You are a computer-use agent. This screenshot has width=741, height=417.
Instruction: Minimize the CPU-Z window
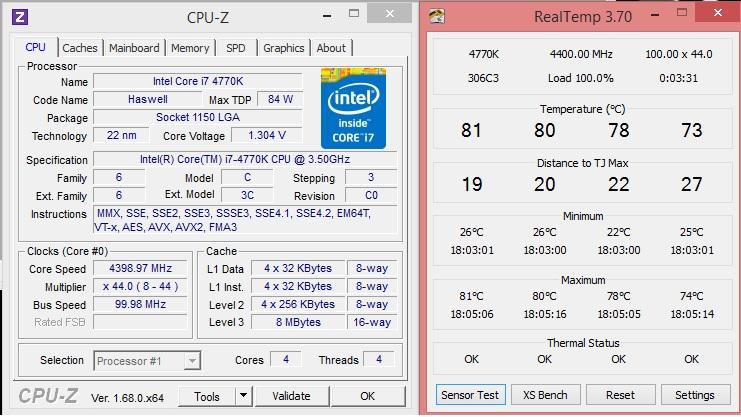coord(327,16)
